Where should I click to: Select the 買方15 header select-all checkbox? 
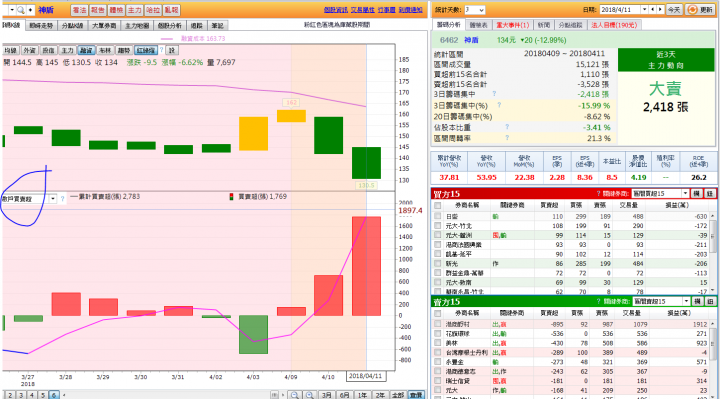[438, 205]
